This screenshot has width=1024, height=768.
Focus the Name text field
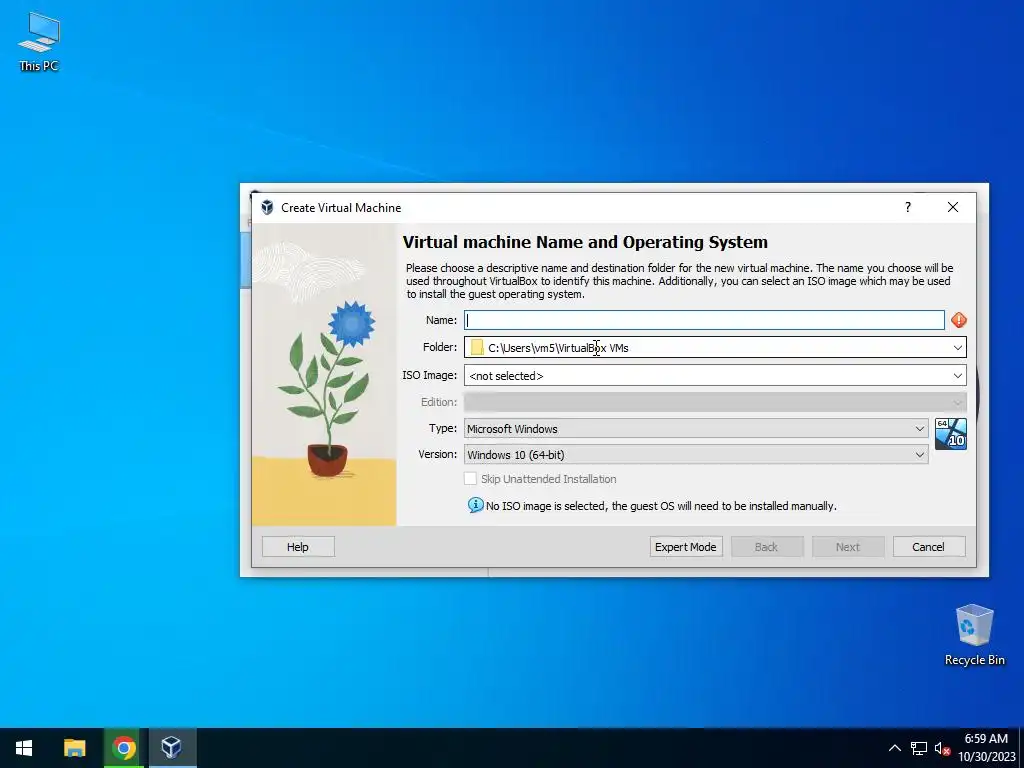click(704, 320)
